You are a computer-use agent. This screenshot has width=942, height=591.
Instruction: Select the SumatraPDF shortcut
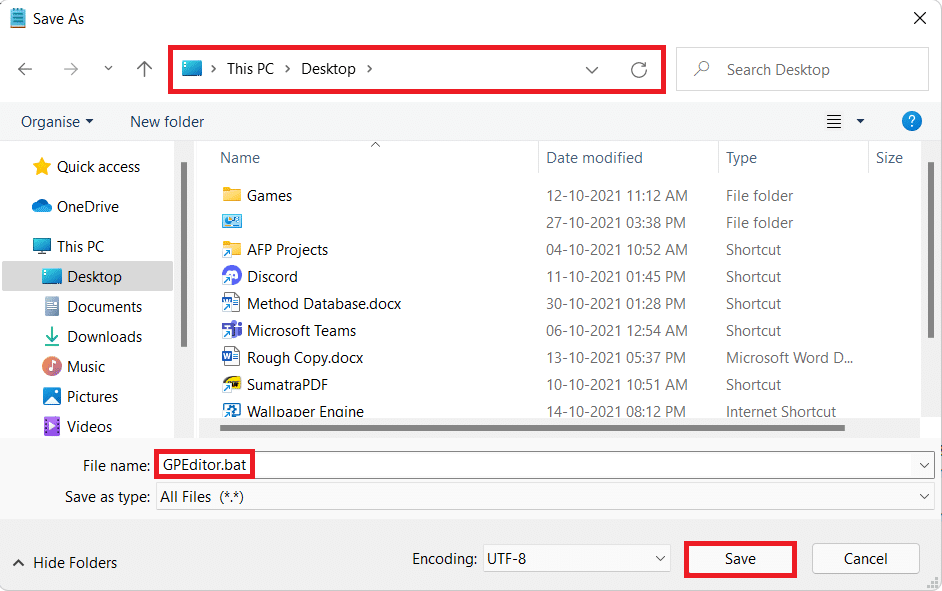coord(287,385)
